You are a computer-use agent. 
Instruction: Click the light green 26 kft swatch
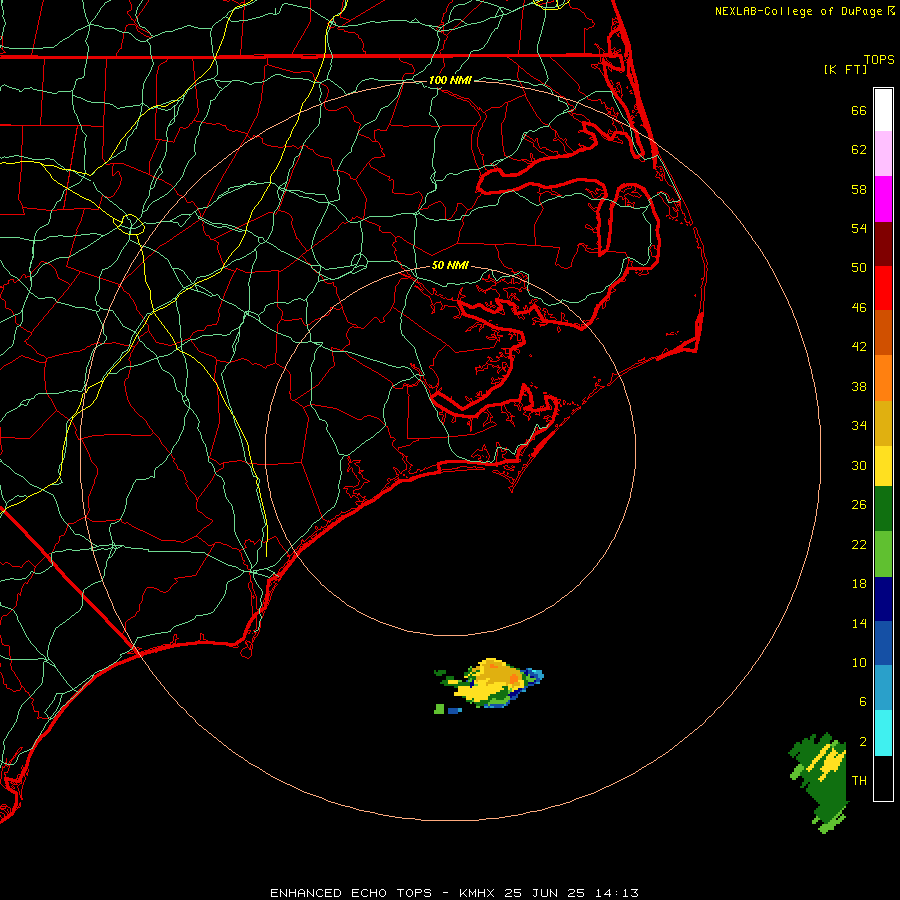(x=883, y=554)
